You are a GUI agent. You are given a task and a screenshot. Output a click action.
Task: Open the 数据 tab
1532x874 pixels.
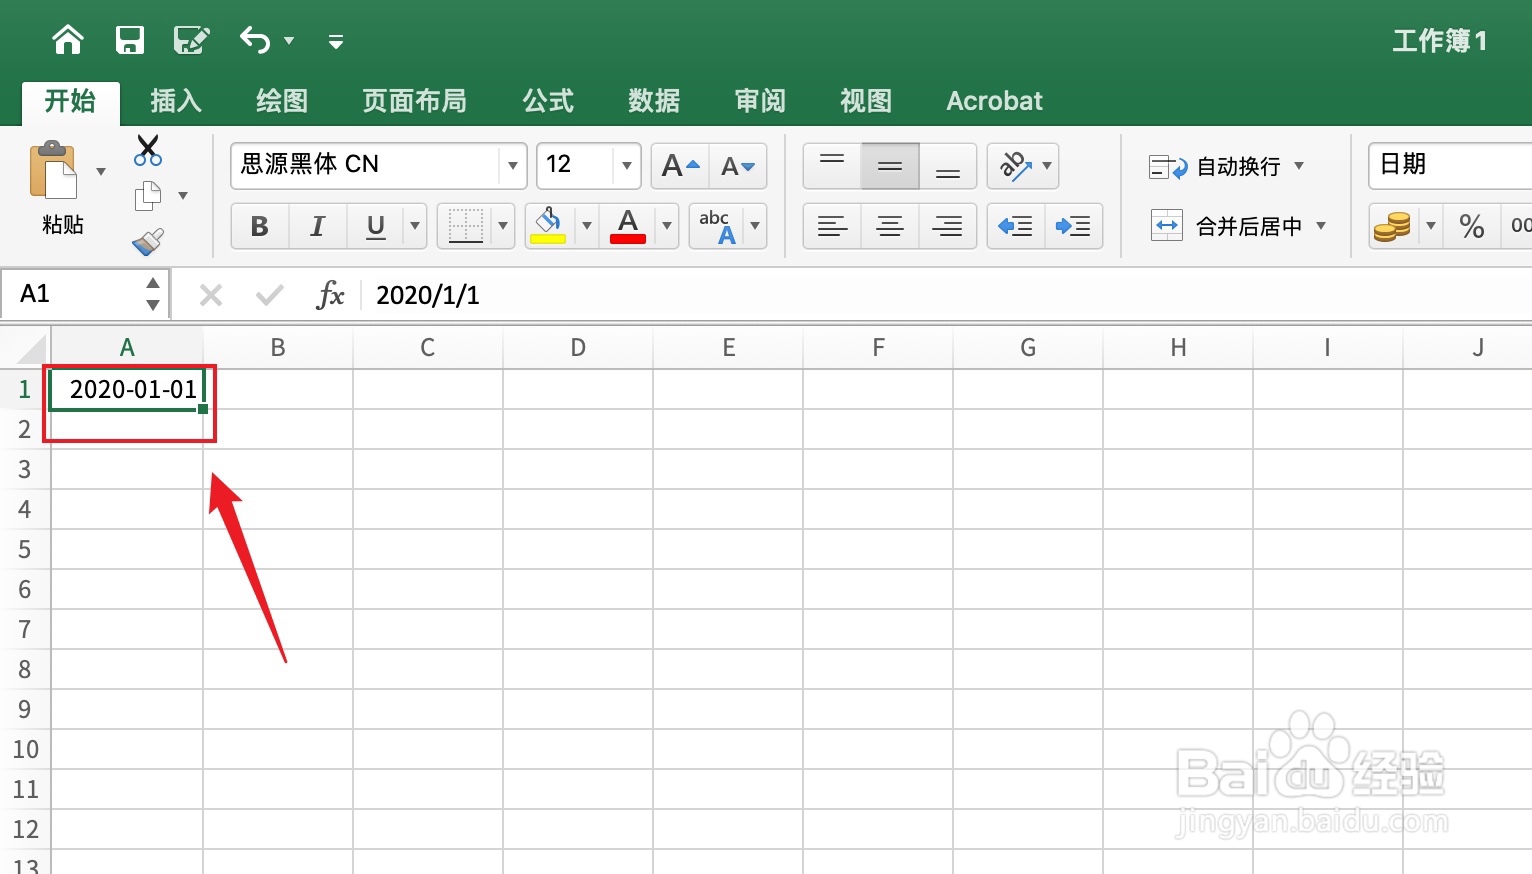coord(654,101)
